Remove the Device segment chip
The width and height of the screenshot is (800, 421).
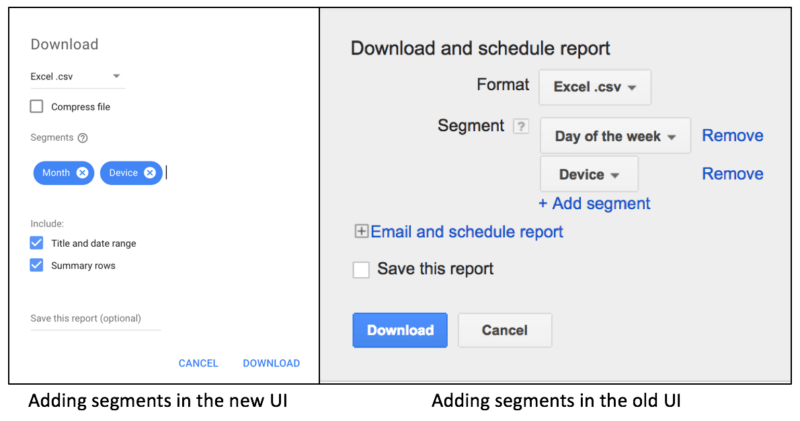(x=149, y=173)
